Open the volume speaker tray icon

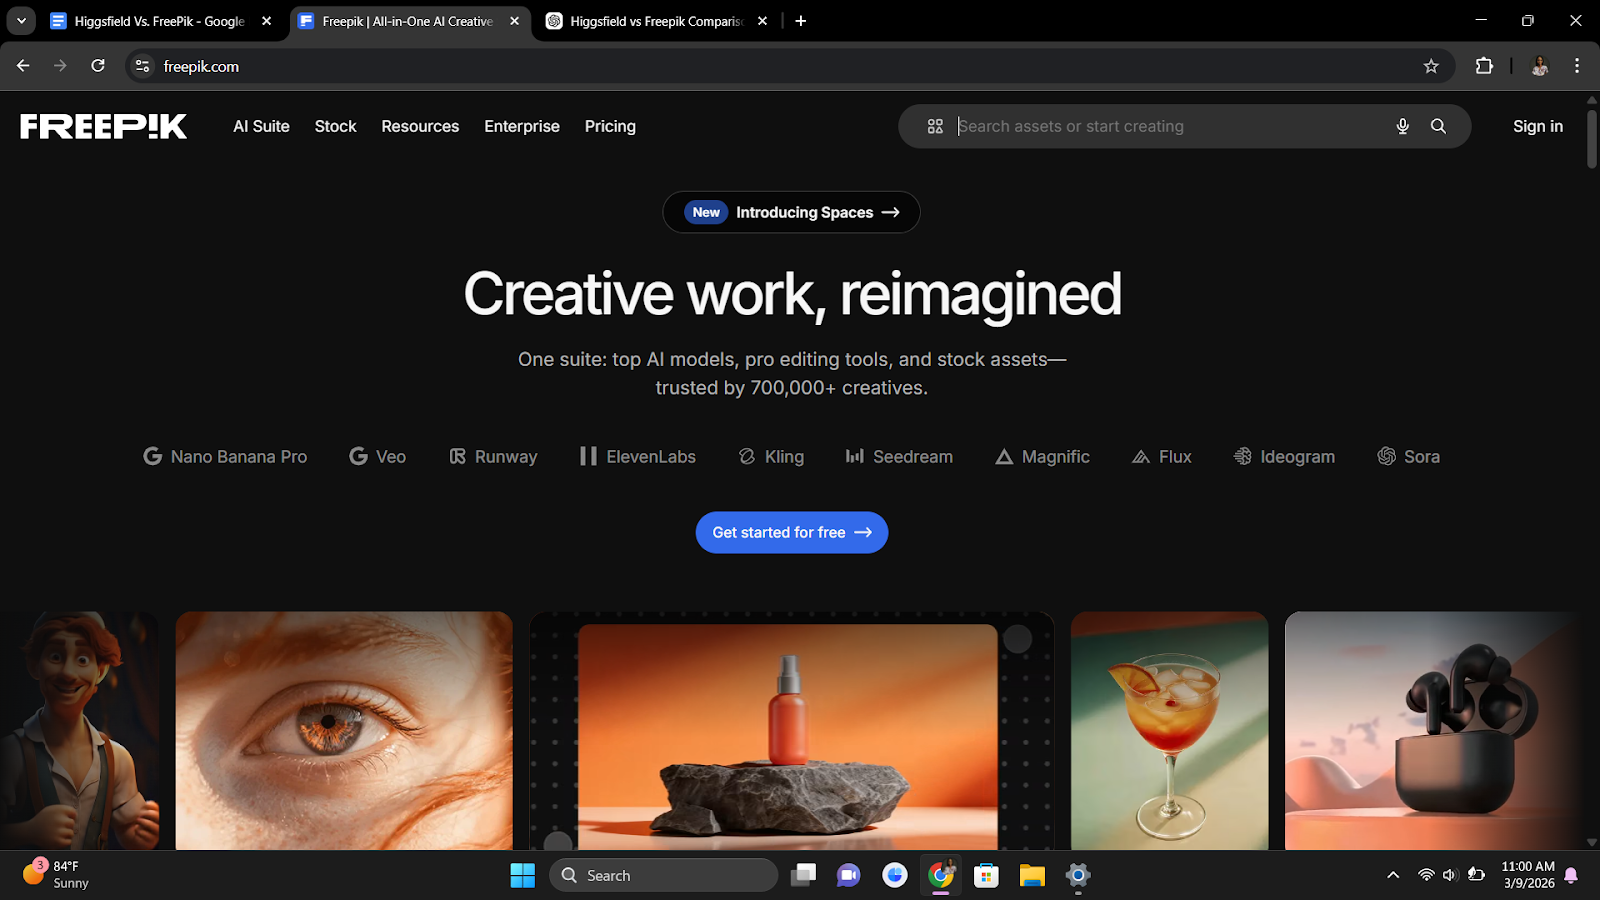click(x=1450, y=876)
